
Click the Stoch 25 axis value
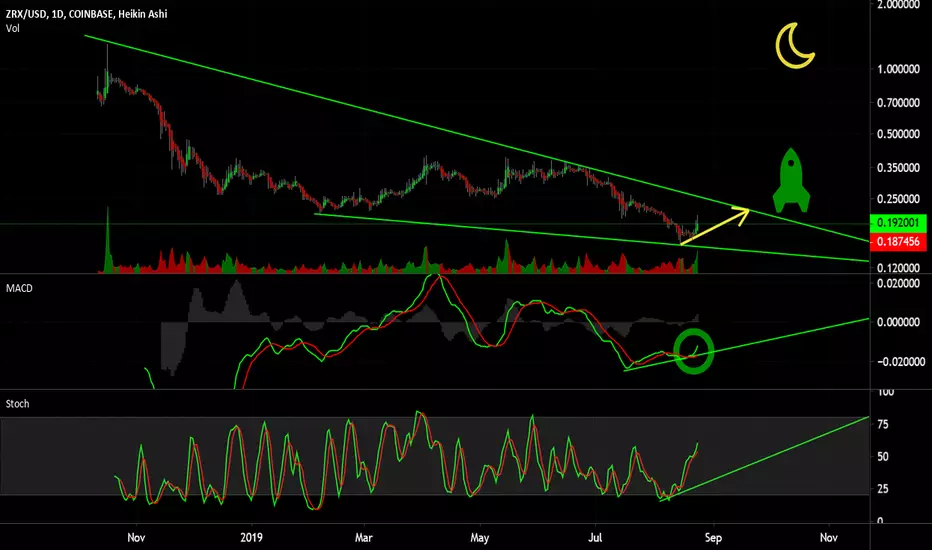click(x=883, y=489)
